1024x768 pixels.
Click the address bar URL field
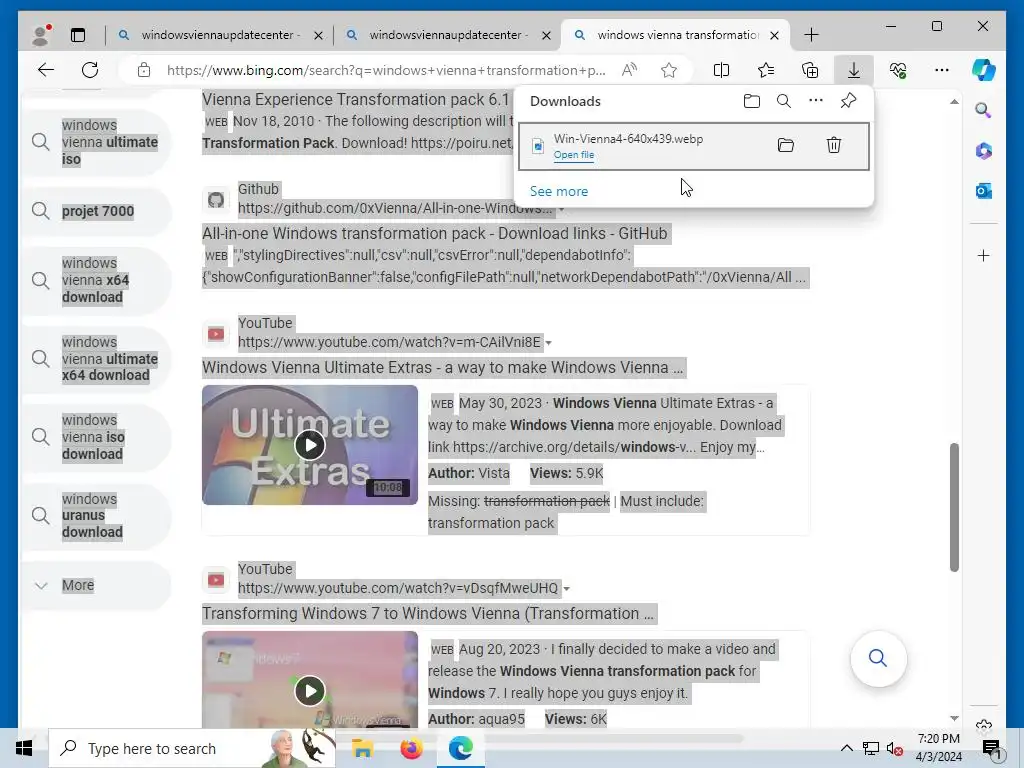pos(385,70)
